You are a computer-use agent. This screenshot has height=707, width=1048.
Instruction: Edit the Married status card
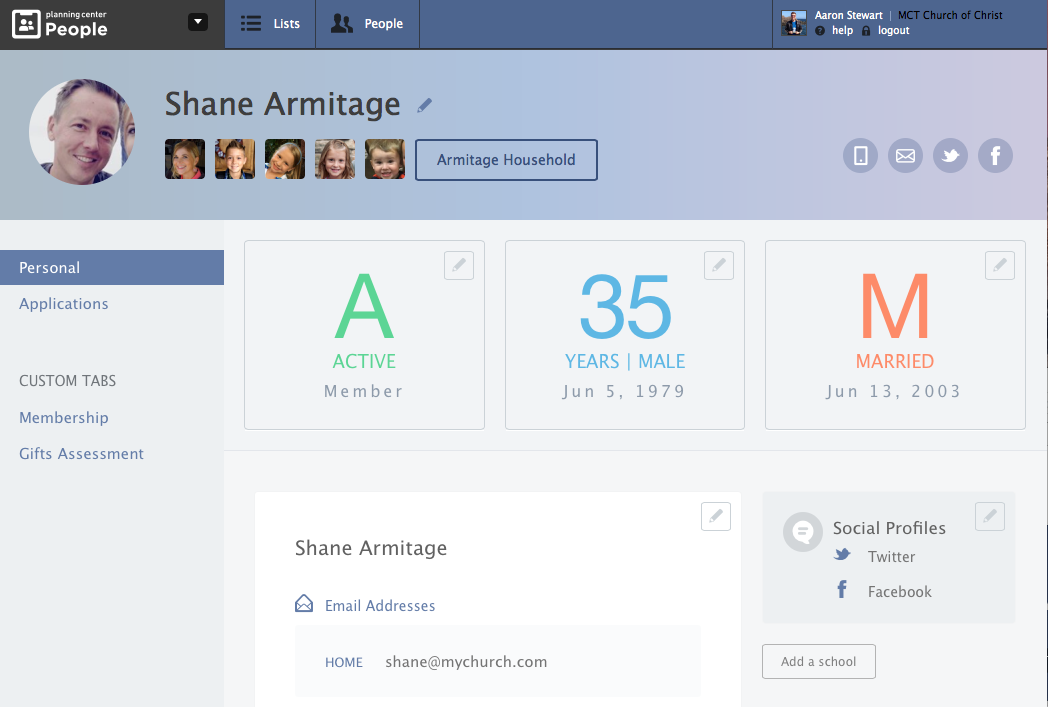coord(1000,265)
